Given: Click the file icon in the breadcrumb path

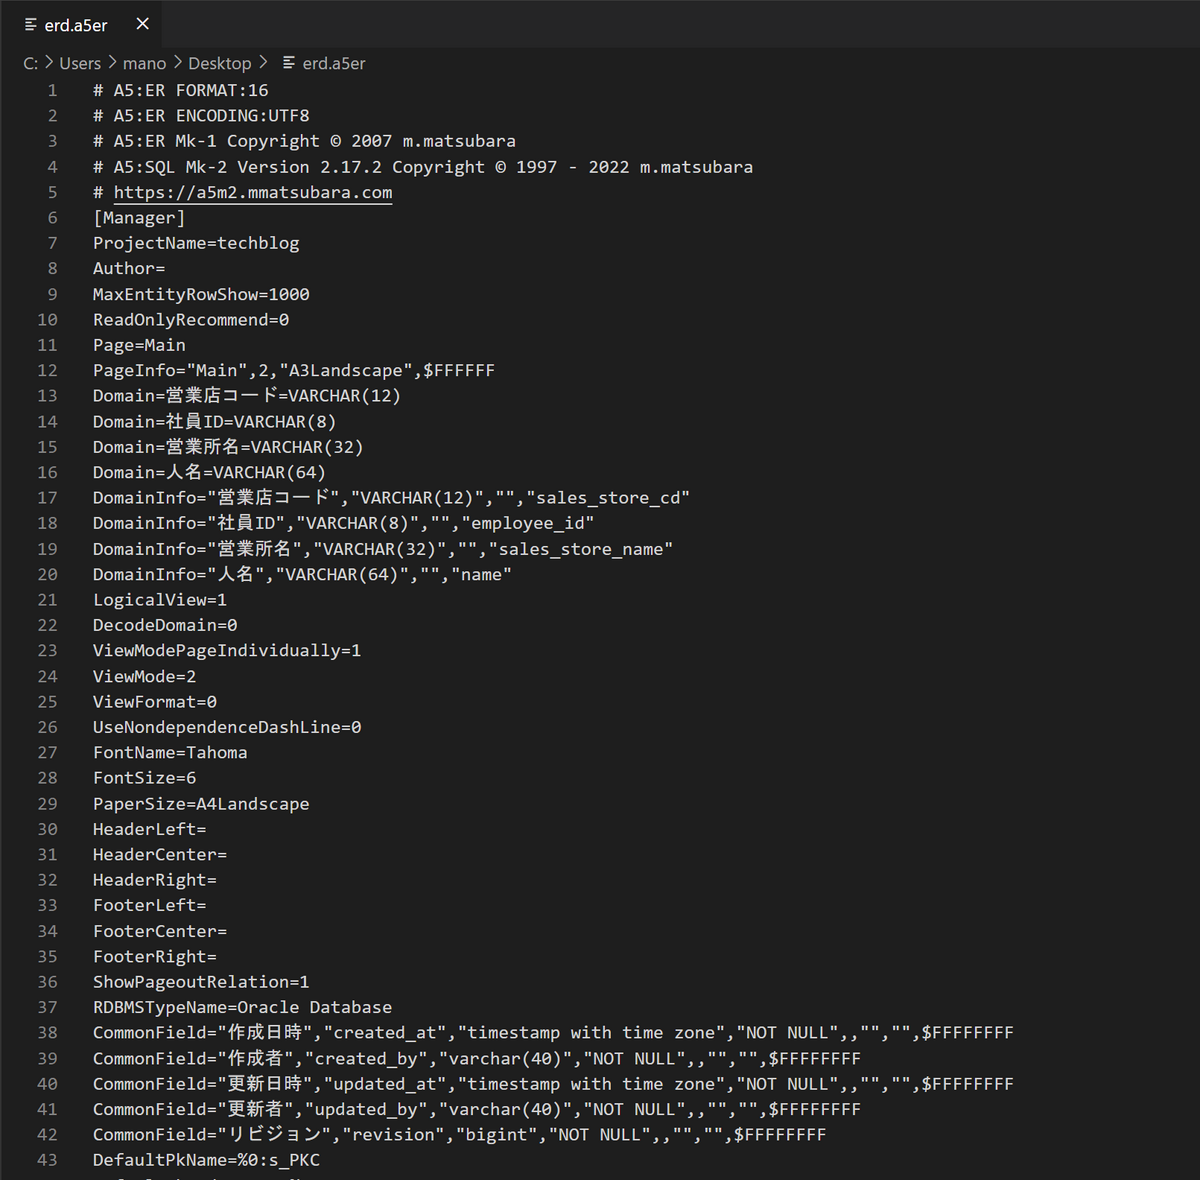Looking at the screenshot, I should click(x=289, y=63).
